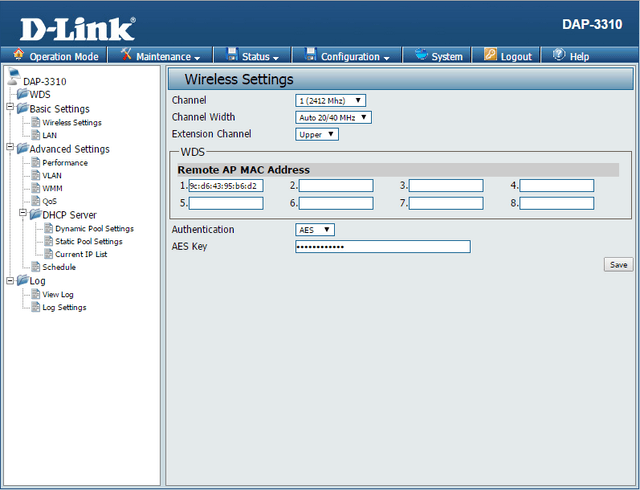
Task: Click the Performance page icon
Action: coord(36,162)
